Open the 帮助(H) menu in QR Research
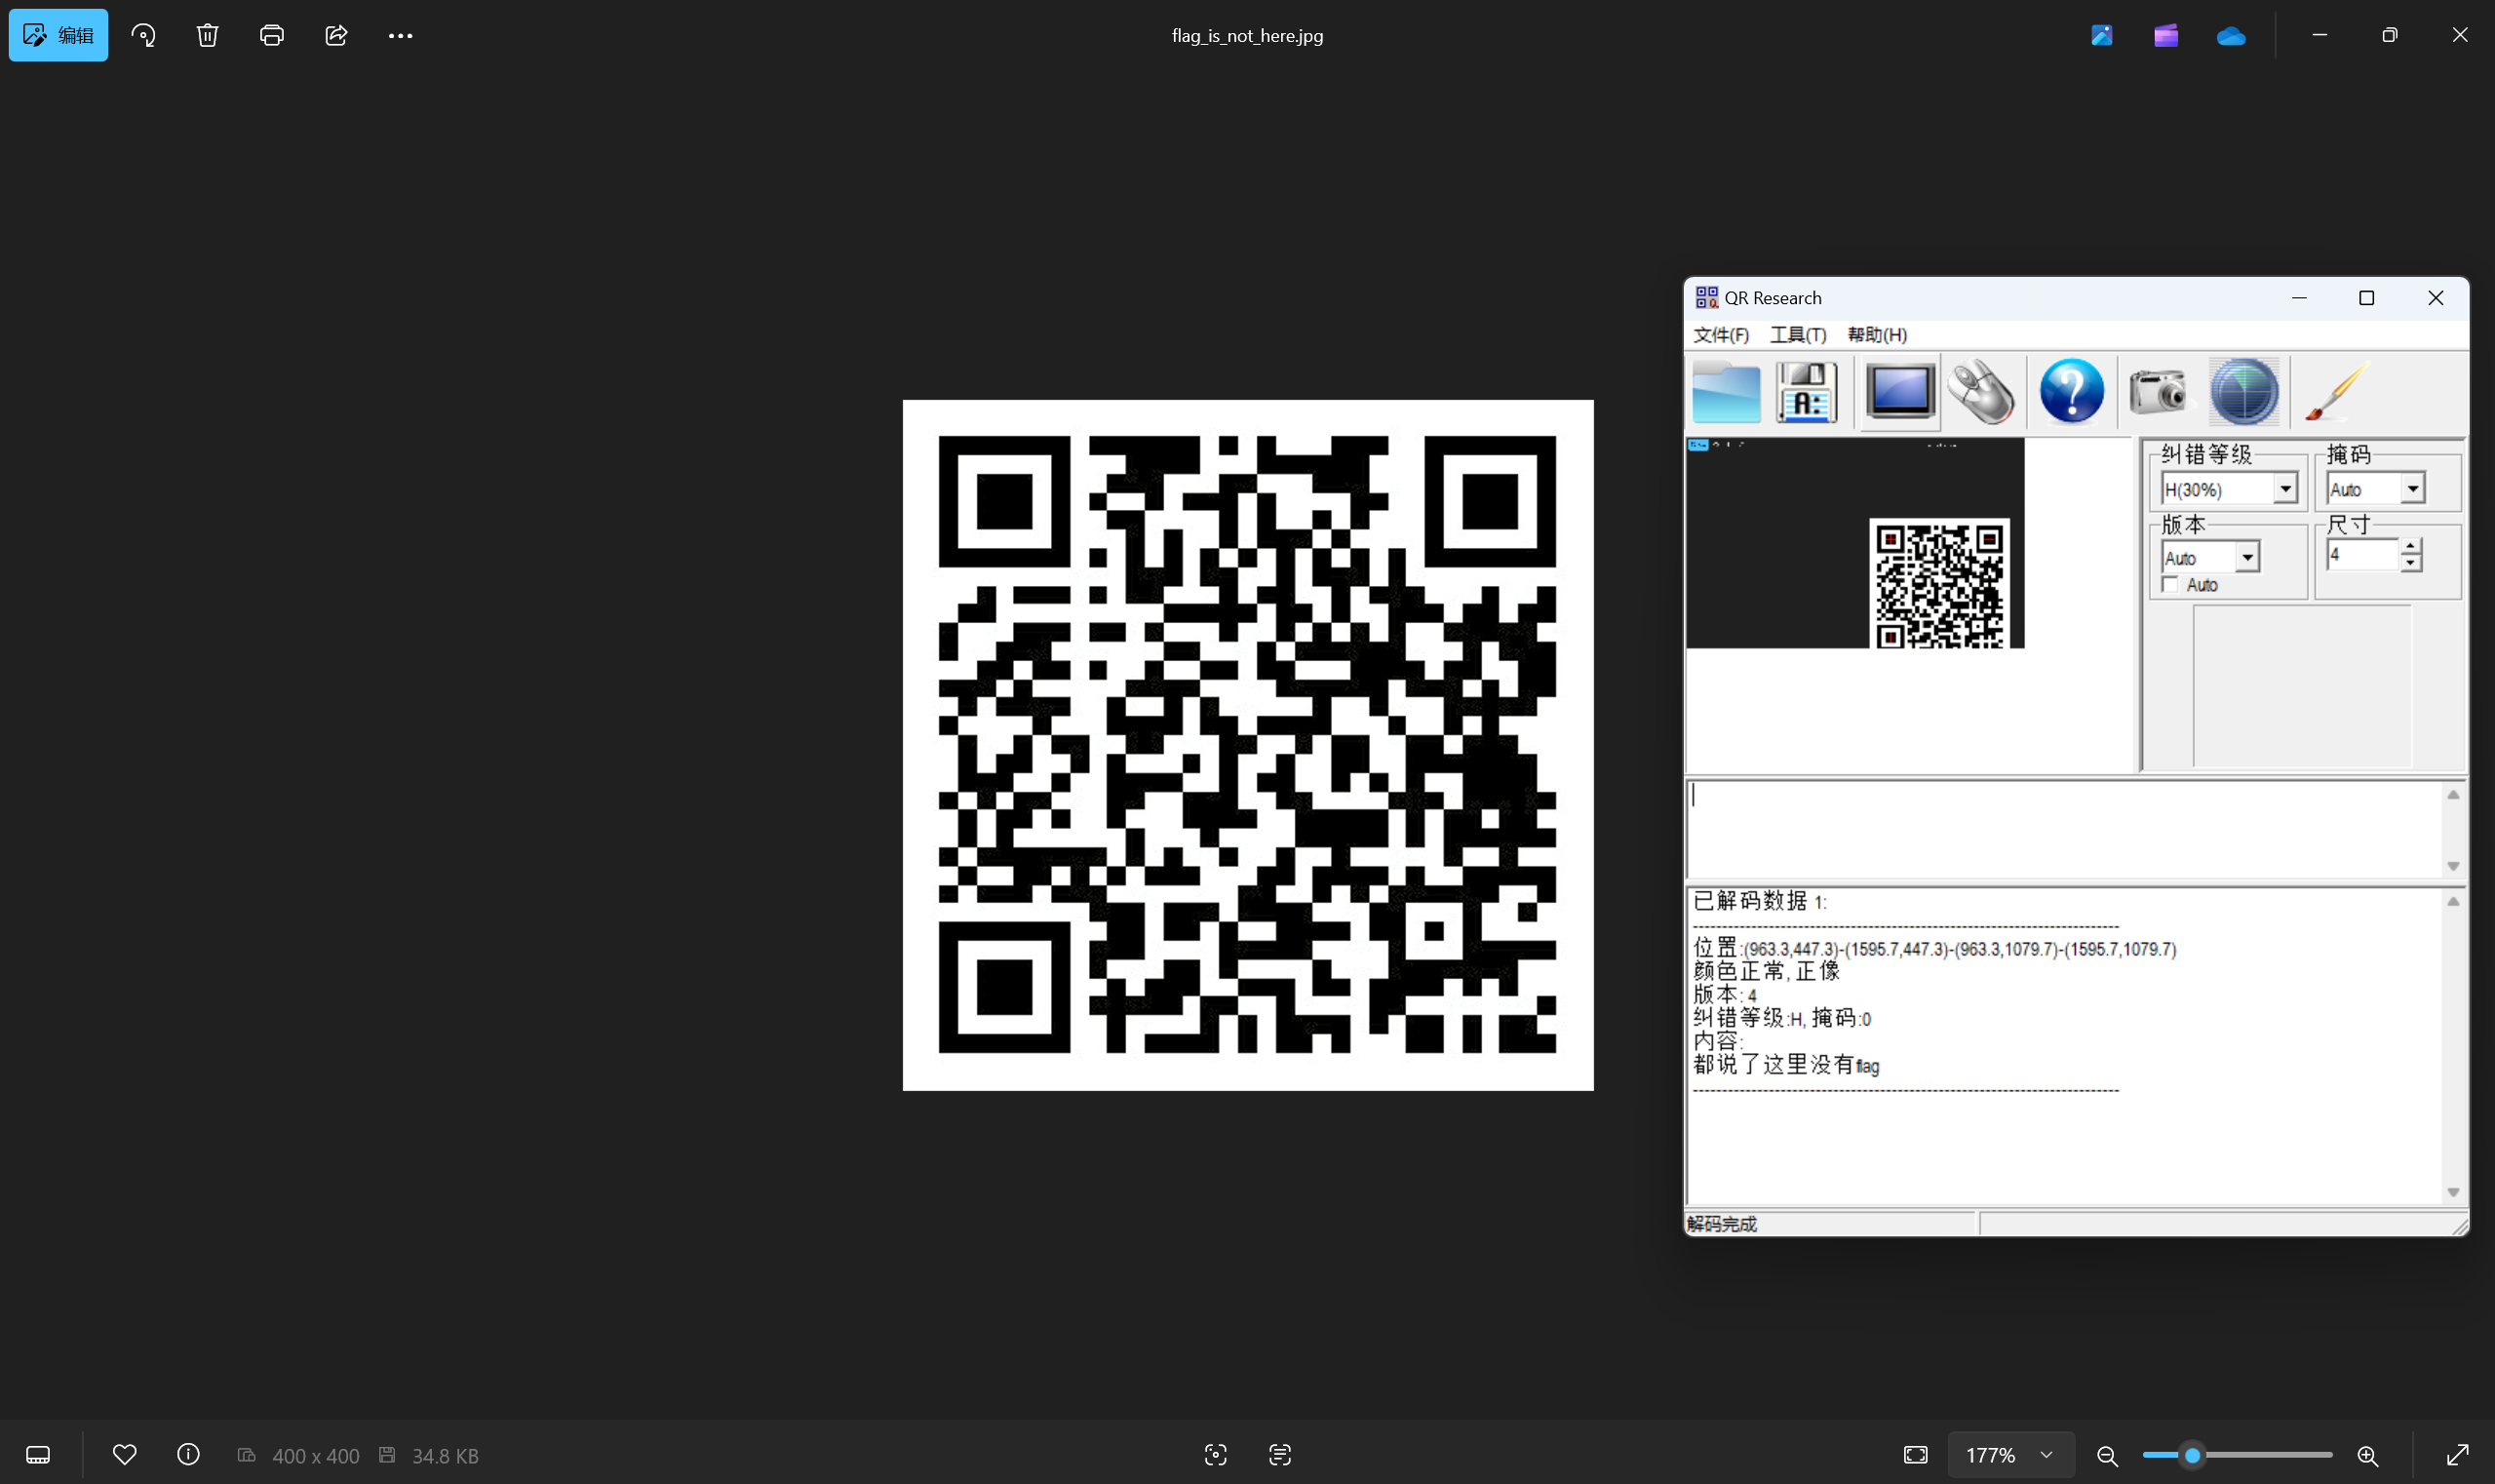 pyautogui.click(x=1876, y=335)
